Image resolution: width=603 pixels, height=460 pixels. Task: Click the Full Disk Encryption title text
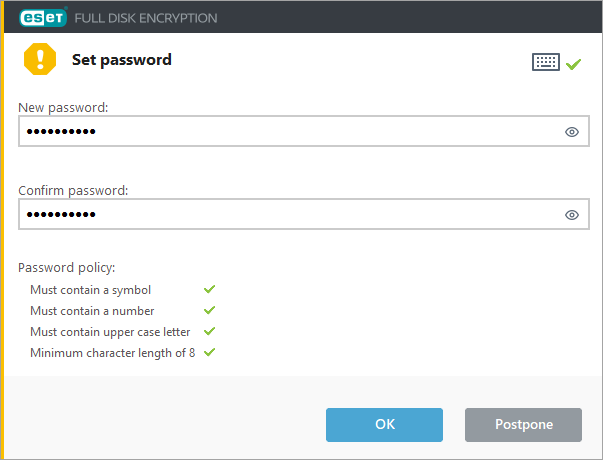click(146, 18)
